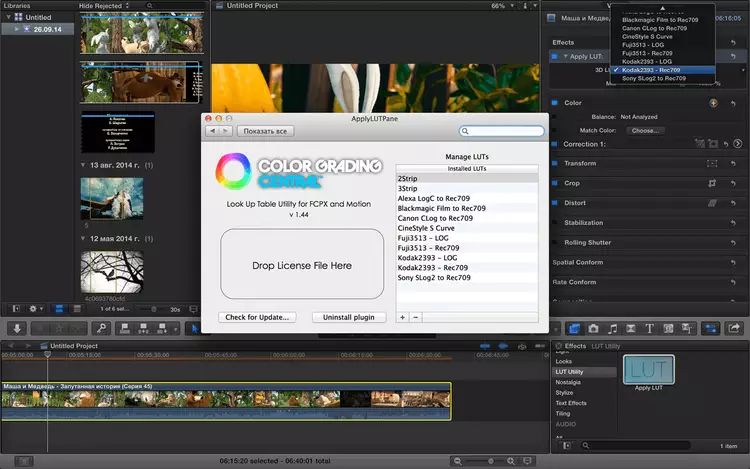Click the timeline zoom in magnifier
750x469 pixels.
tap(511, 461)
